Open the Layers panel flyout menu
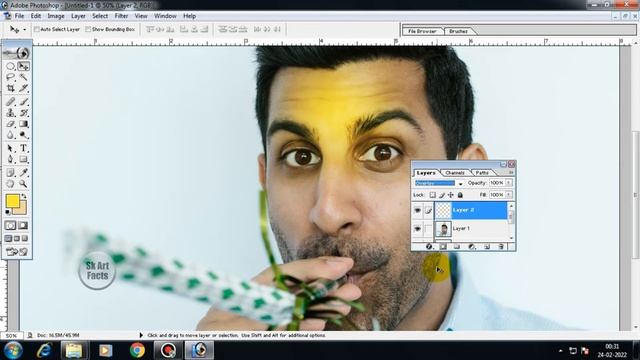640x360 pixels. 511,173
